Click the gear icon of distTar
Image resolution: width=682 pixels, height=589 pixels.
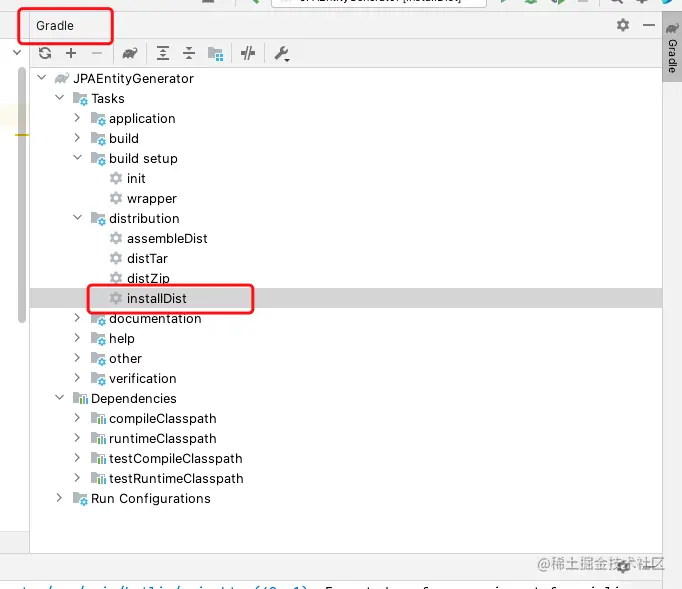point(116,258)
